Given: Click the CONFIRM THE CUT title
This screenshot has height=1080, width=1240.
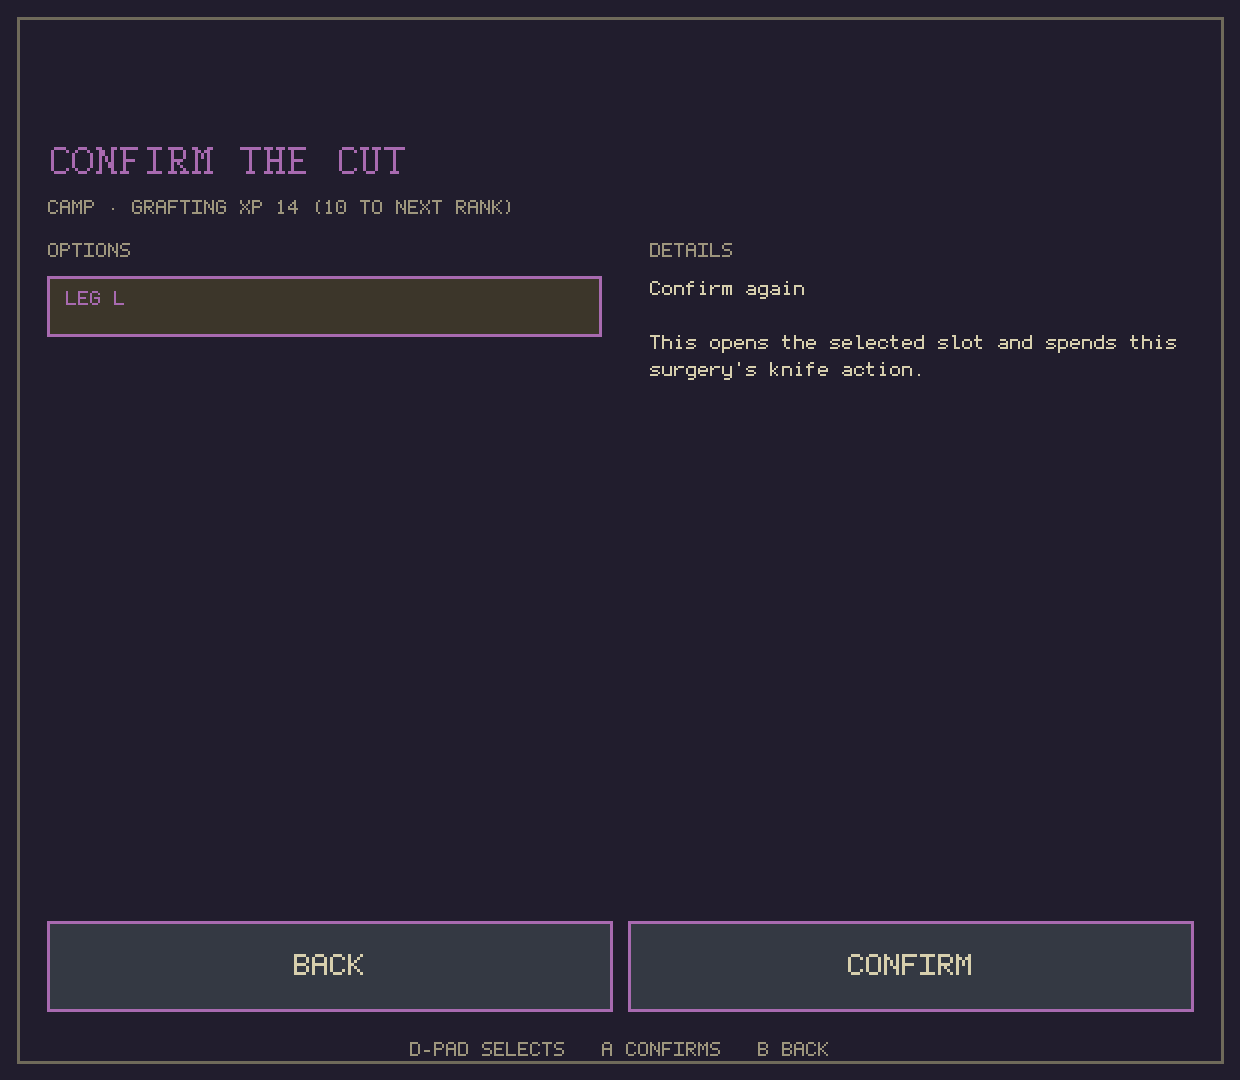Looking at the screenshot, I should (227, 161).
